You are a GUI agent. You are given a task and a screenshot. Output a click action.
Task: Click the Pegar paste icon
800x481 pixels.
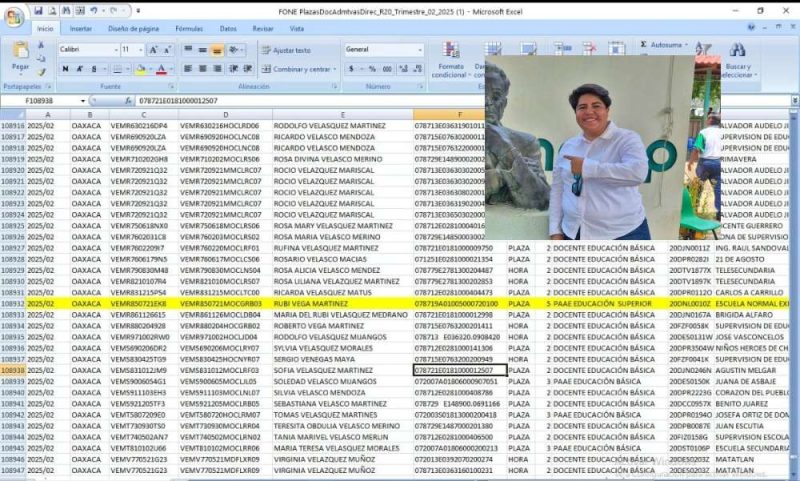(x=20, y=53)
